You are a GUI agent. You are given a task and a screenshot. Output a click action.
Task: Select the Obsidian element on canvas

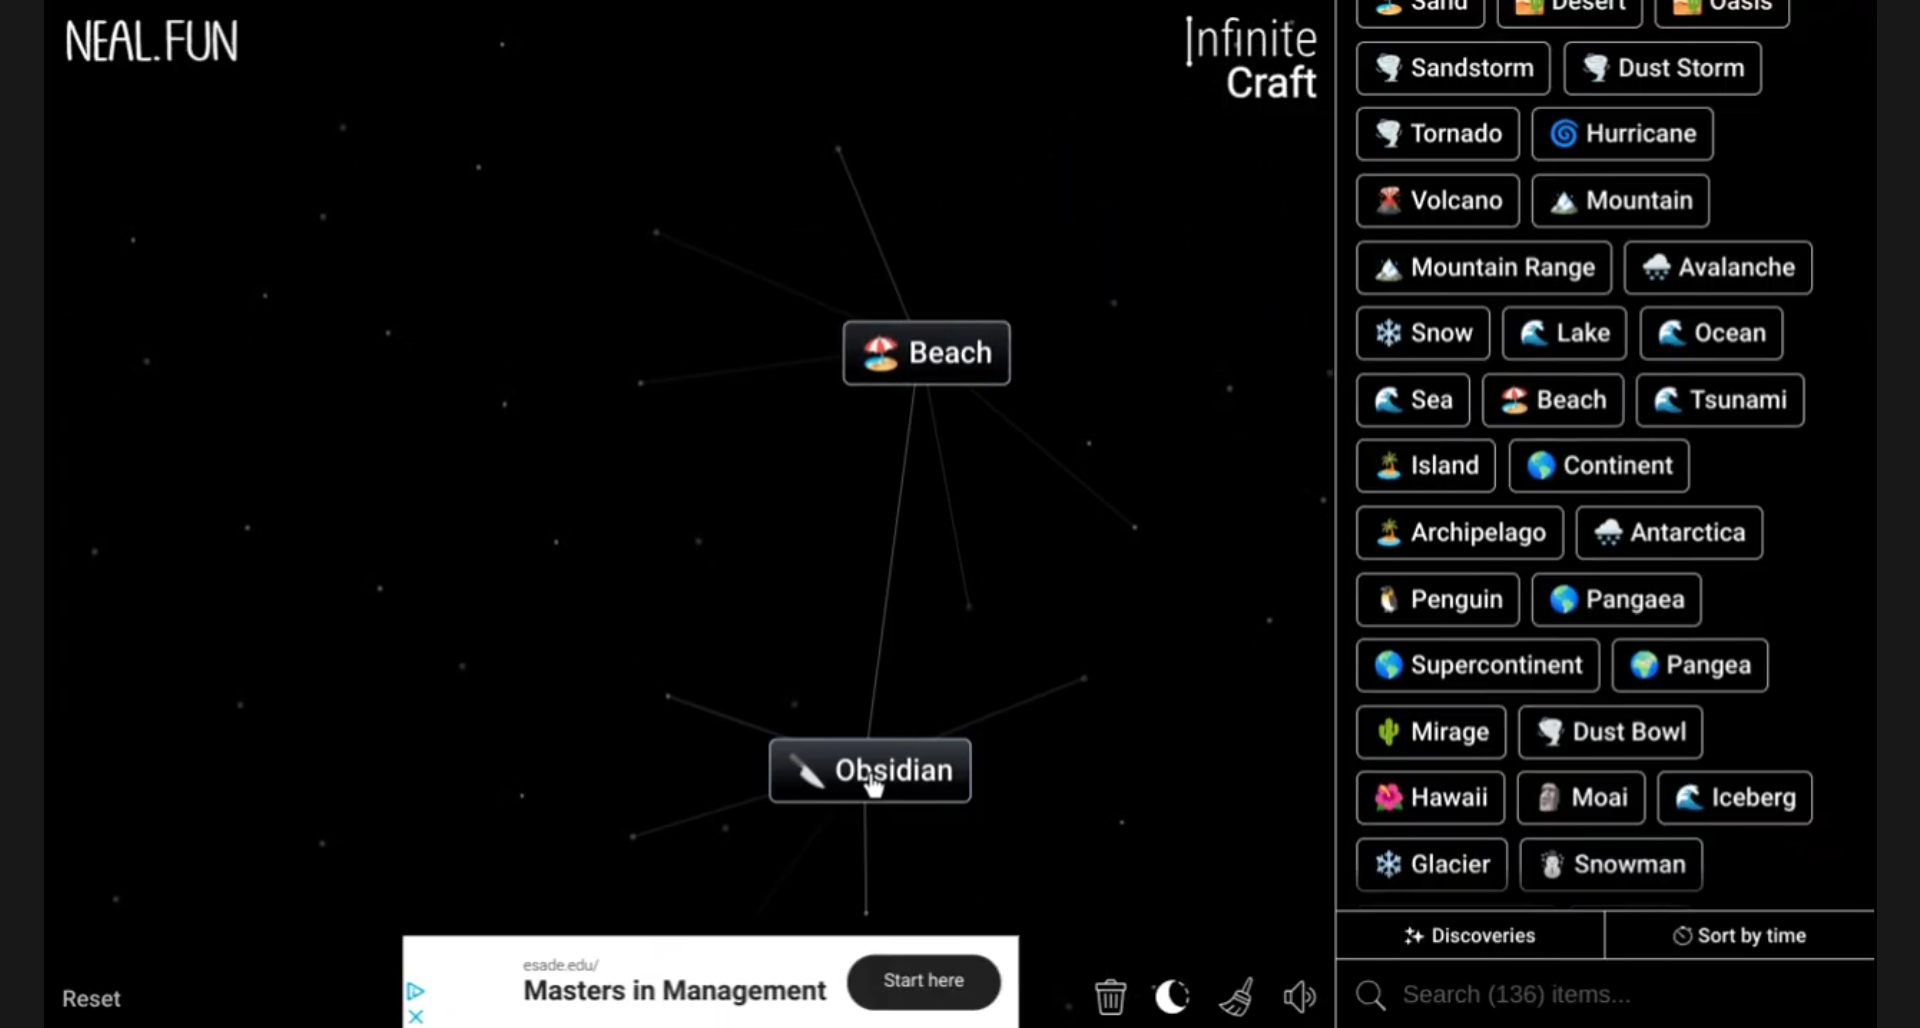tap(870, 770)
